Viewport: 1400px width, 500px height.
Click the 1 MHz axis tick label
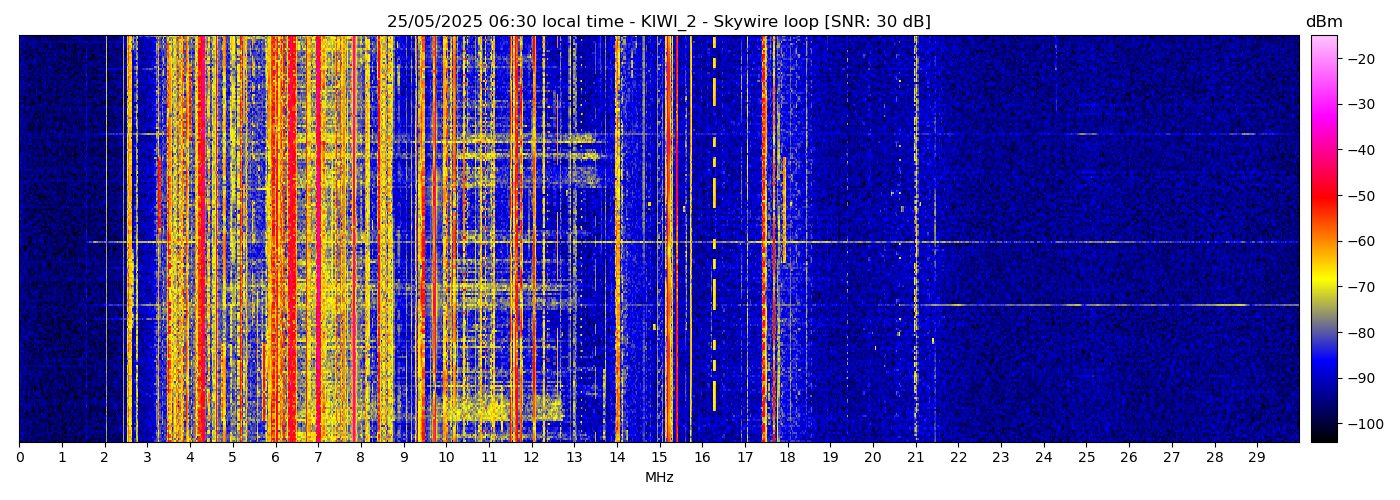coord(62,457)
